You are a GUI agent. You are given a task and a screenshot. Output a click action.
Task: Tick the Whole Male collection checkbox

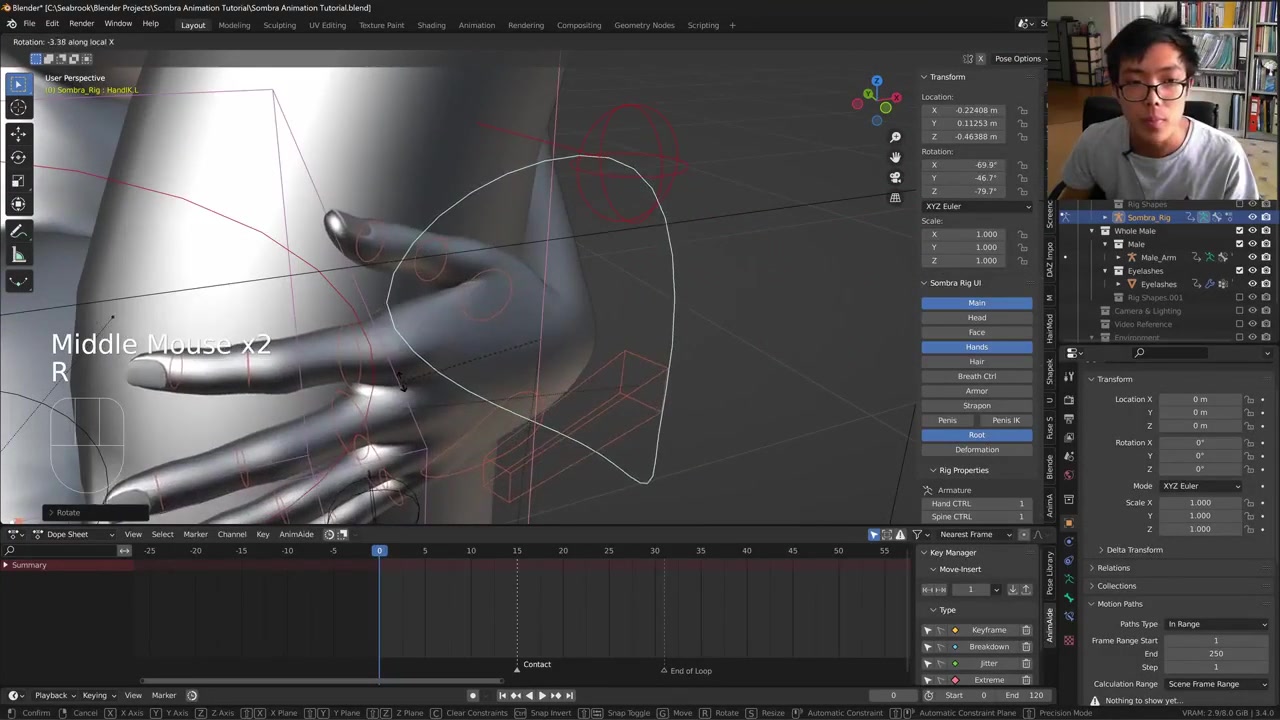pos(1239,231)
